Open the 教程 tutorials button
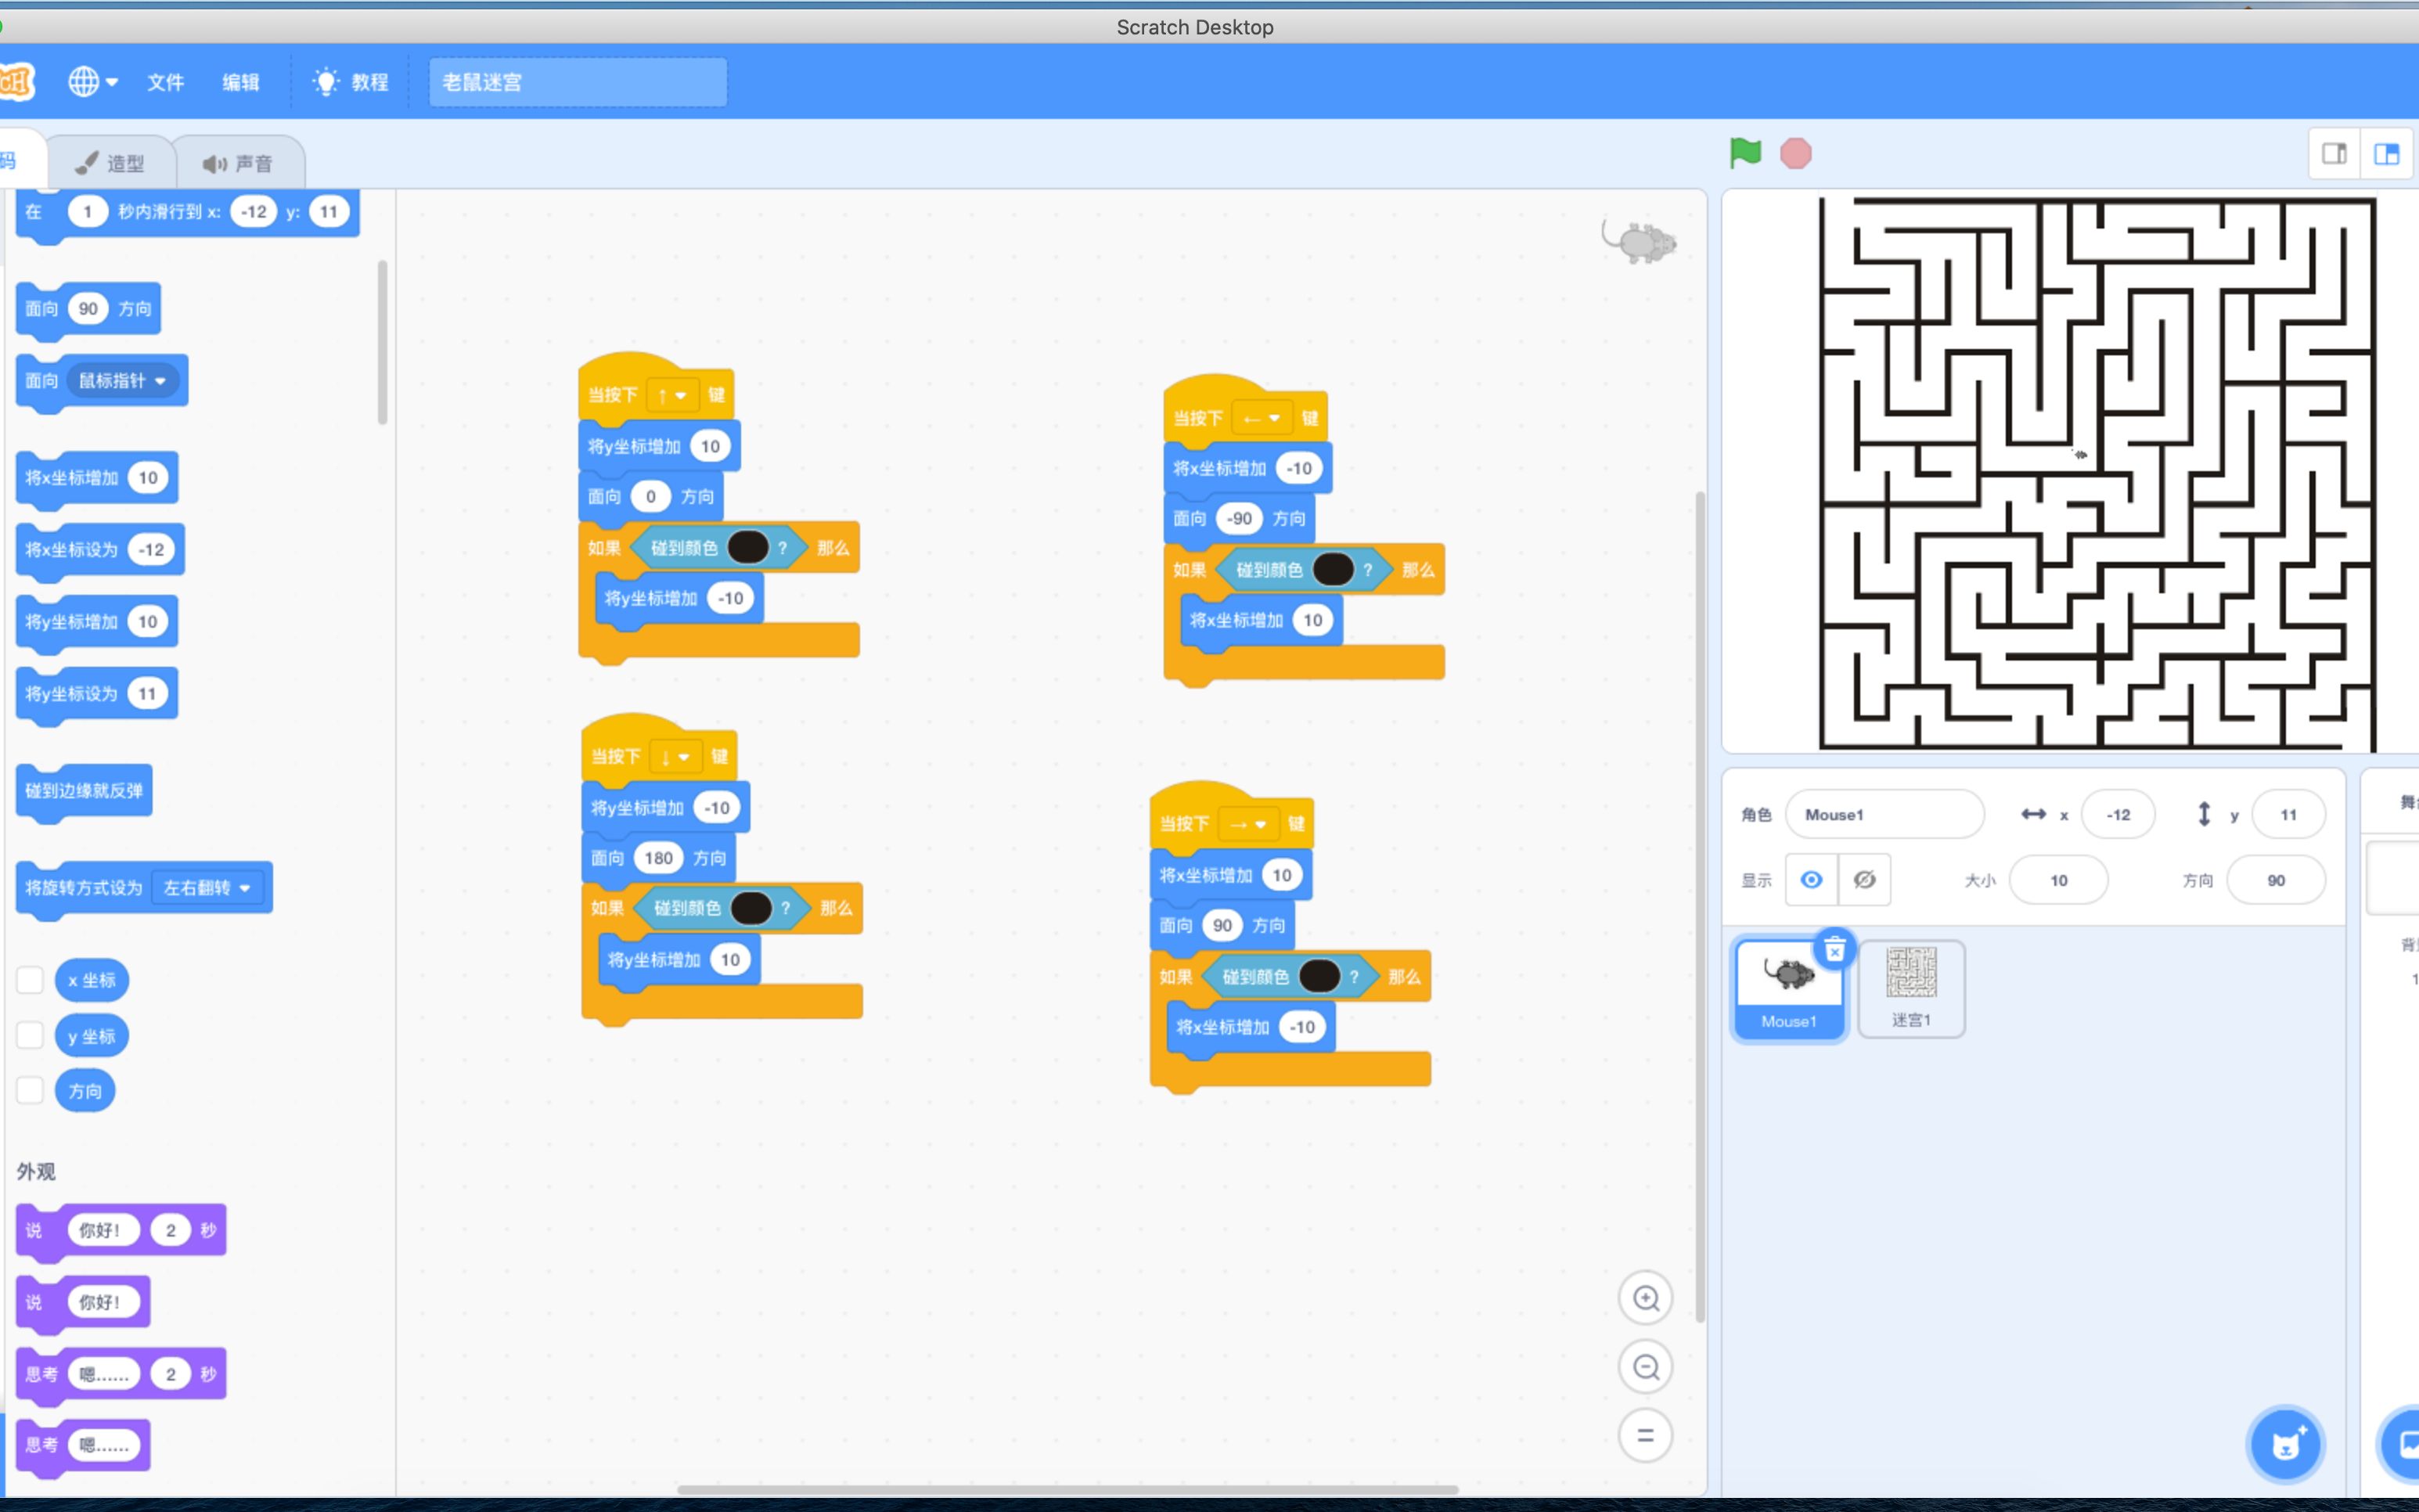The width and height of the screenshot is (2419, 1512). [351, 82]
